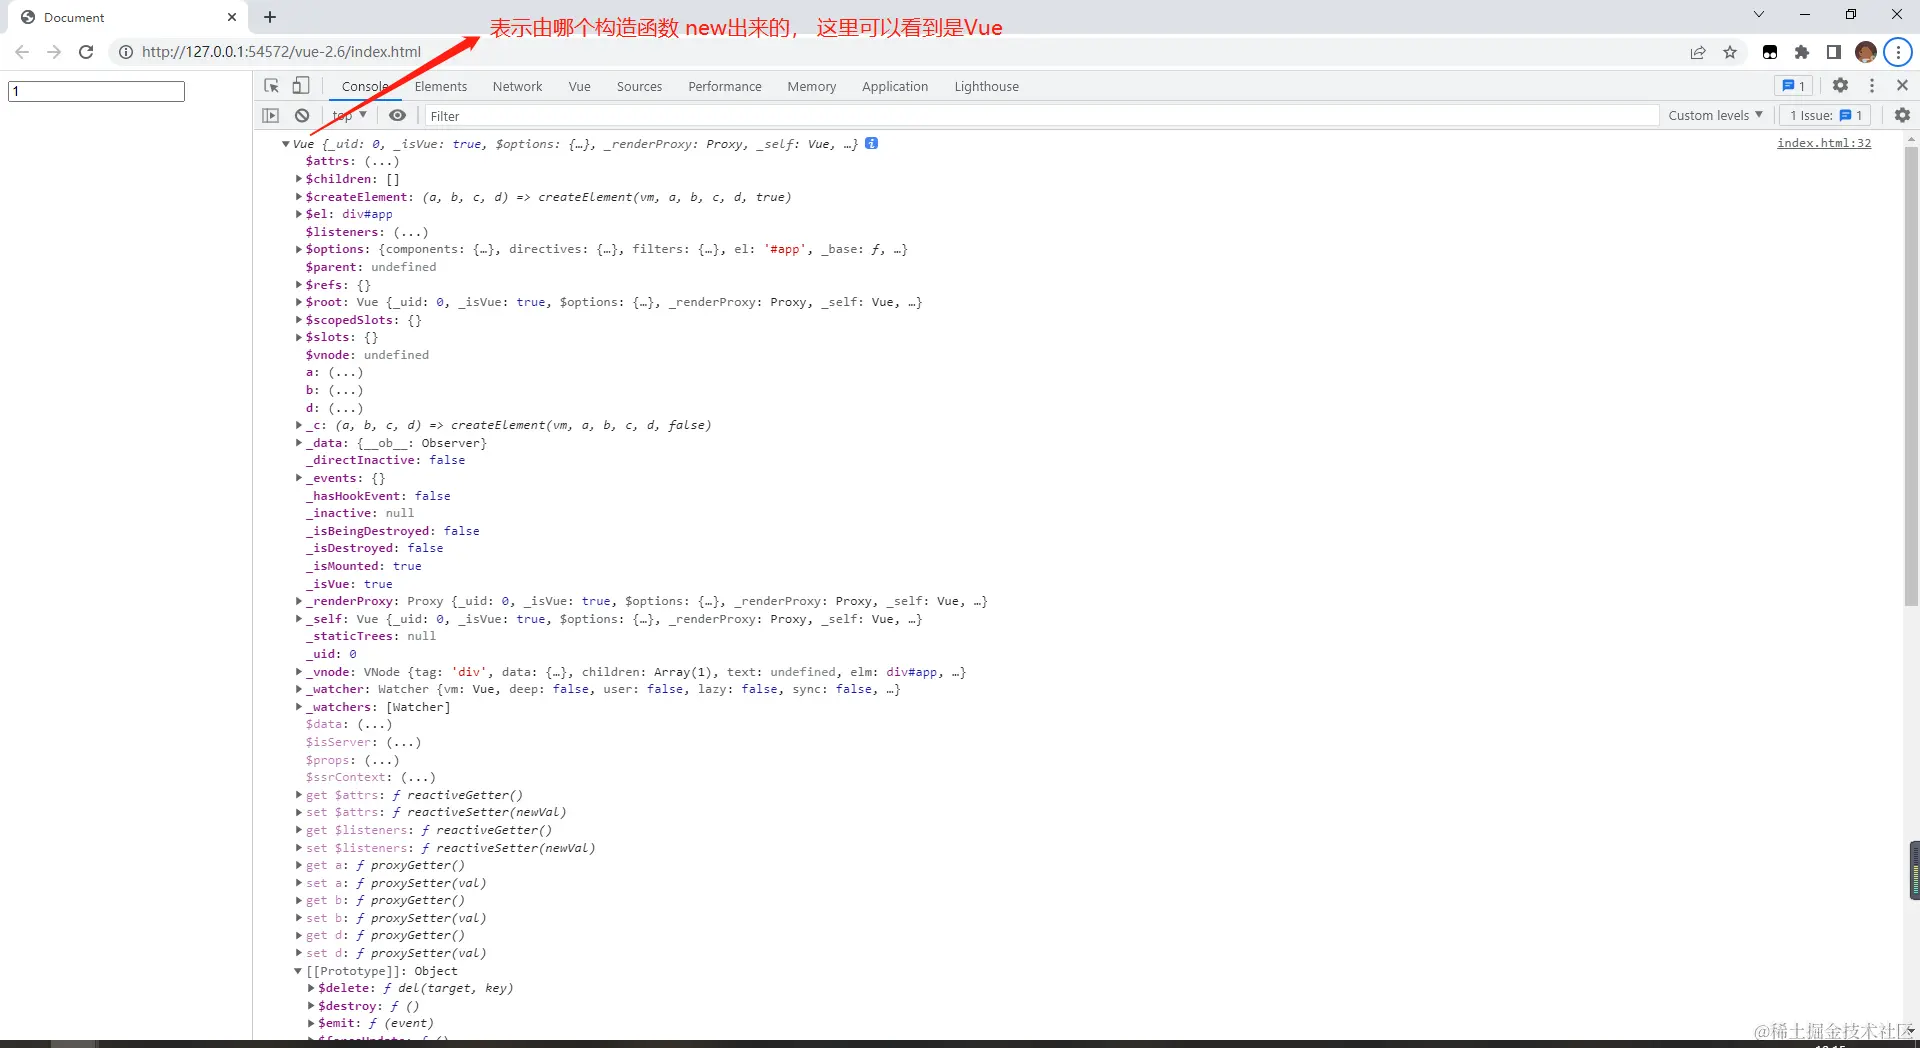The height and width of the screenshot is (1048, 1920).
Task: Expand the $delete prototype method
Action: (x=311, y=988)
